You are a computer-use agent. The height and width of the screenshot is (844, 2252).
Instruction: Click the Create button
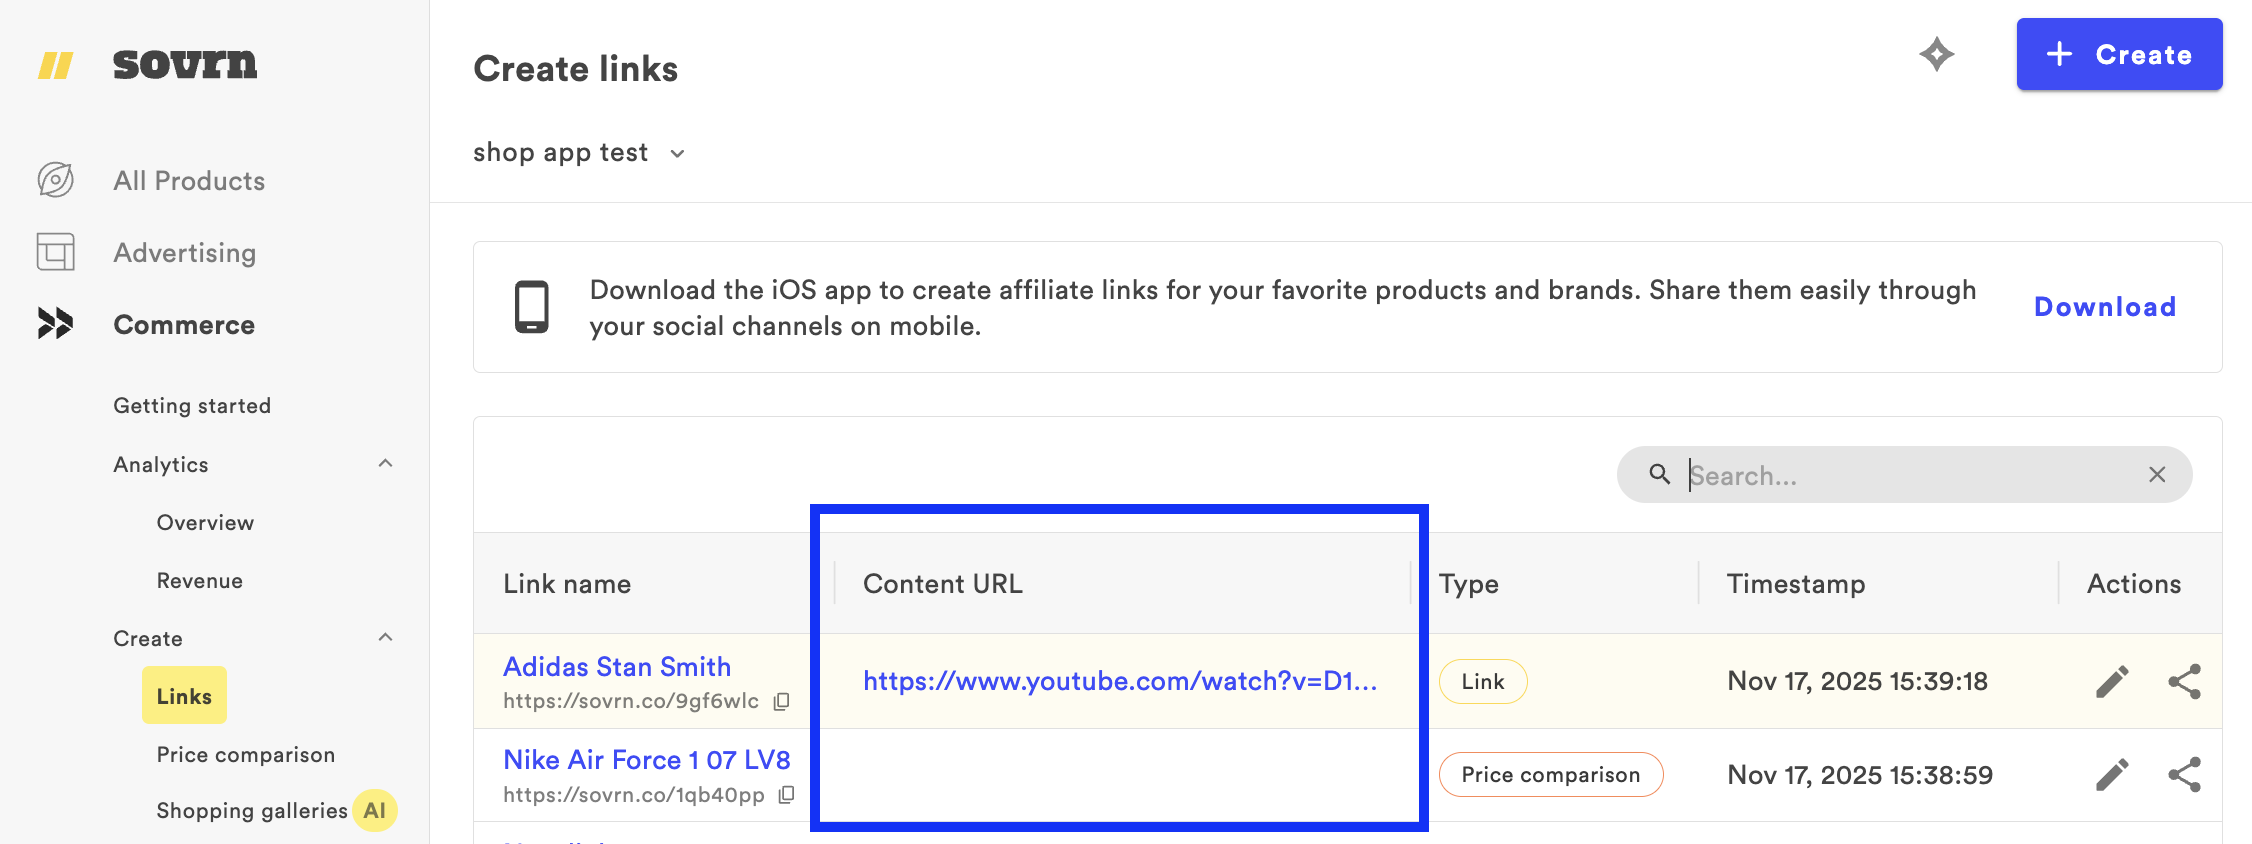(x=2119, y=54)
